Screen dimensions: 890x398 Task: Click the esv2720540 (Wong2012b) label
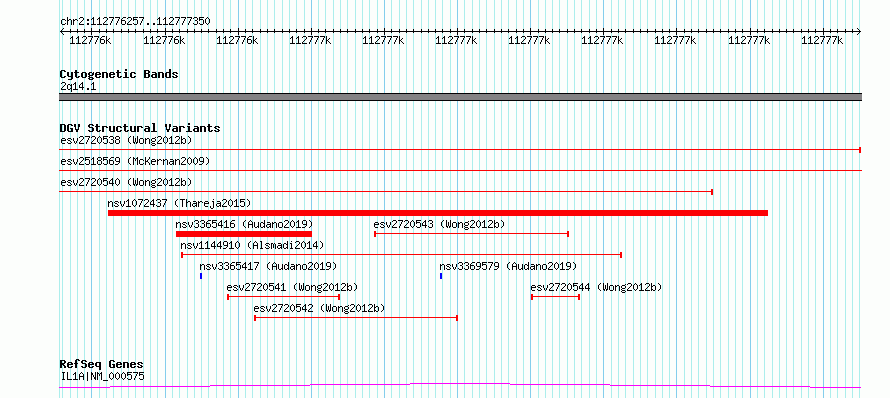click(x=126, y=182)
